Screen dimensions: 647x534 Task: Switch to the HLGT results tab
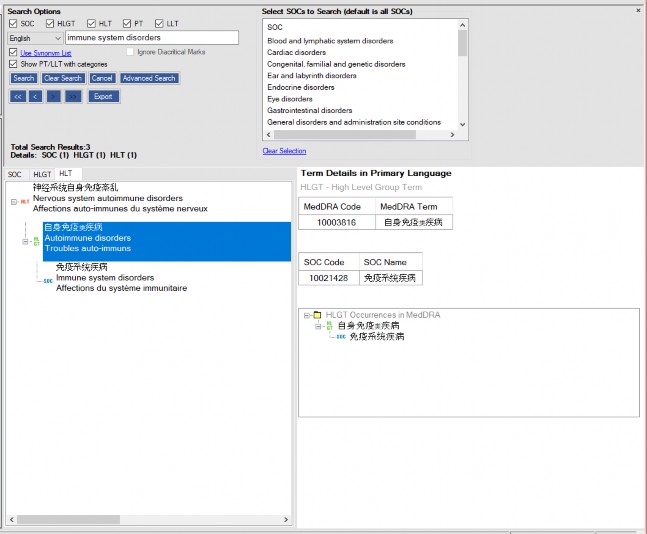42,174
